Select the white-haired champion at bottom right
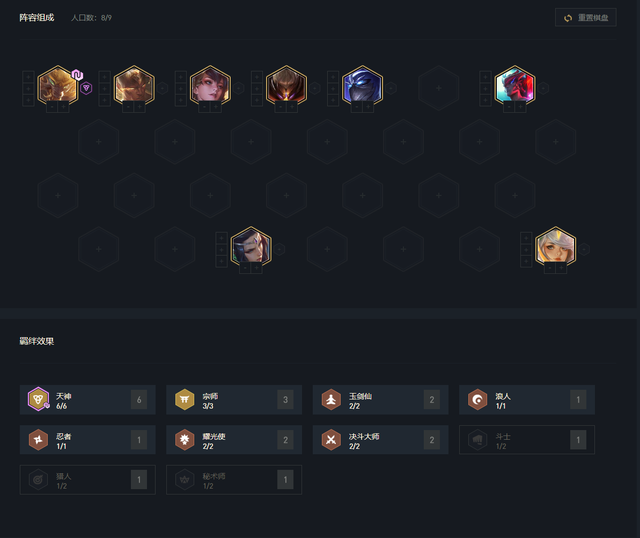The width and height of the screenshot is (640, 538). tap(555, 247)
